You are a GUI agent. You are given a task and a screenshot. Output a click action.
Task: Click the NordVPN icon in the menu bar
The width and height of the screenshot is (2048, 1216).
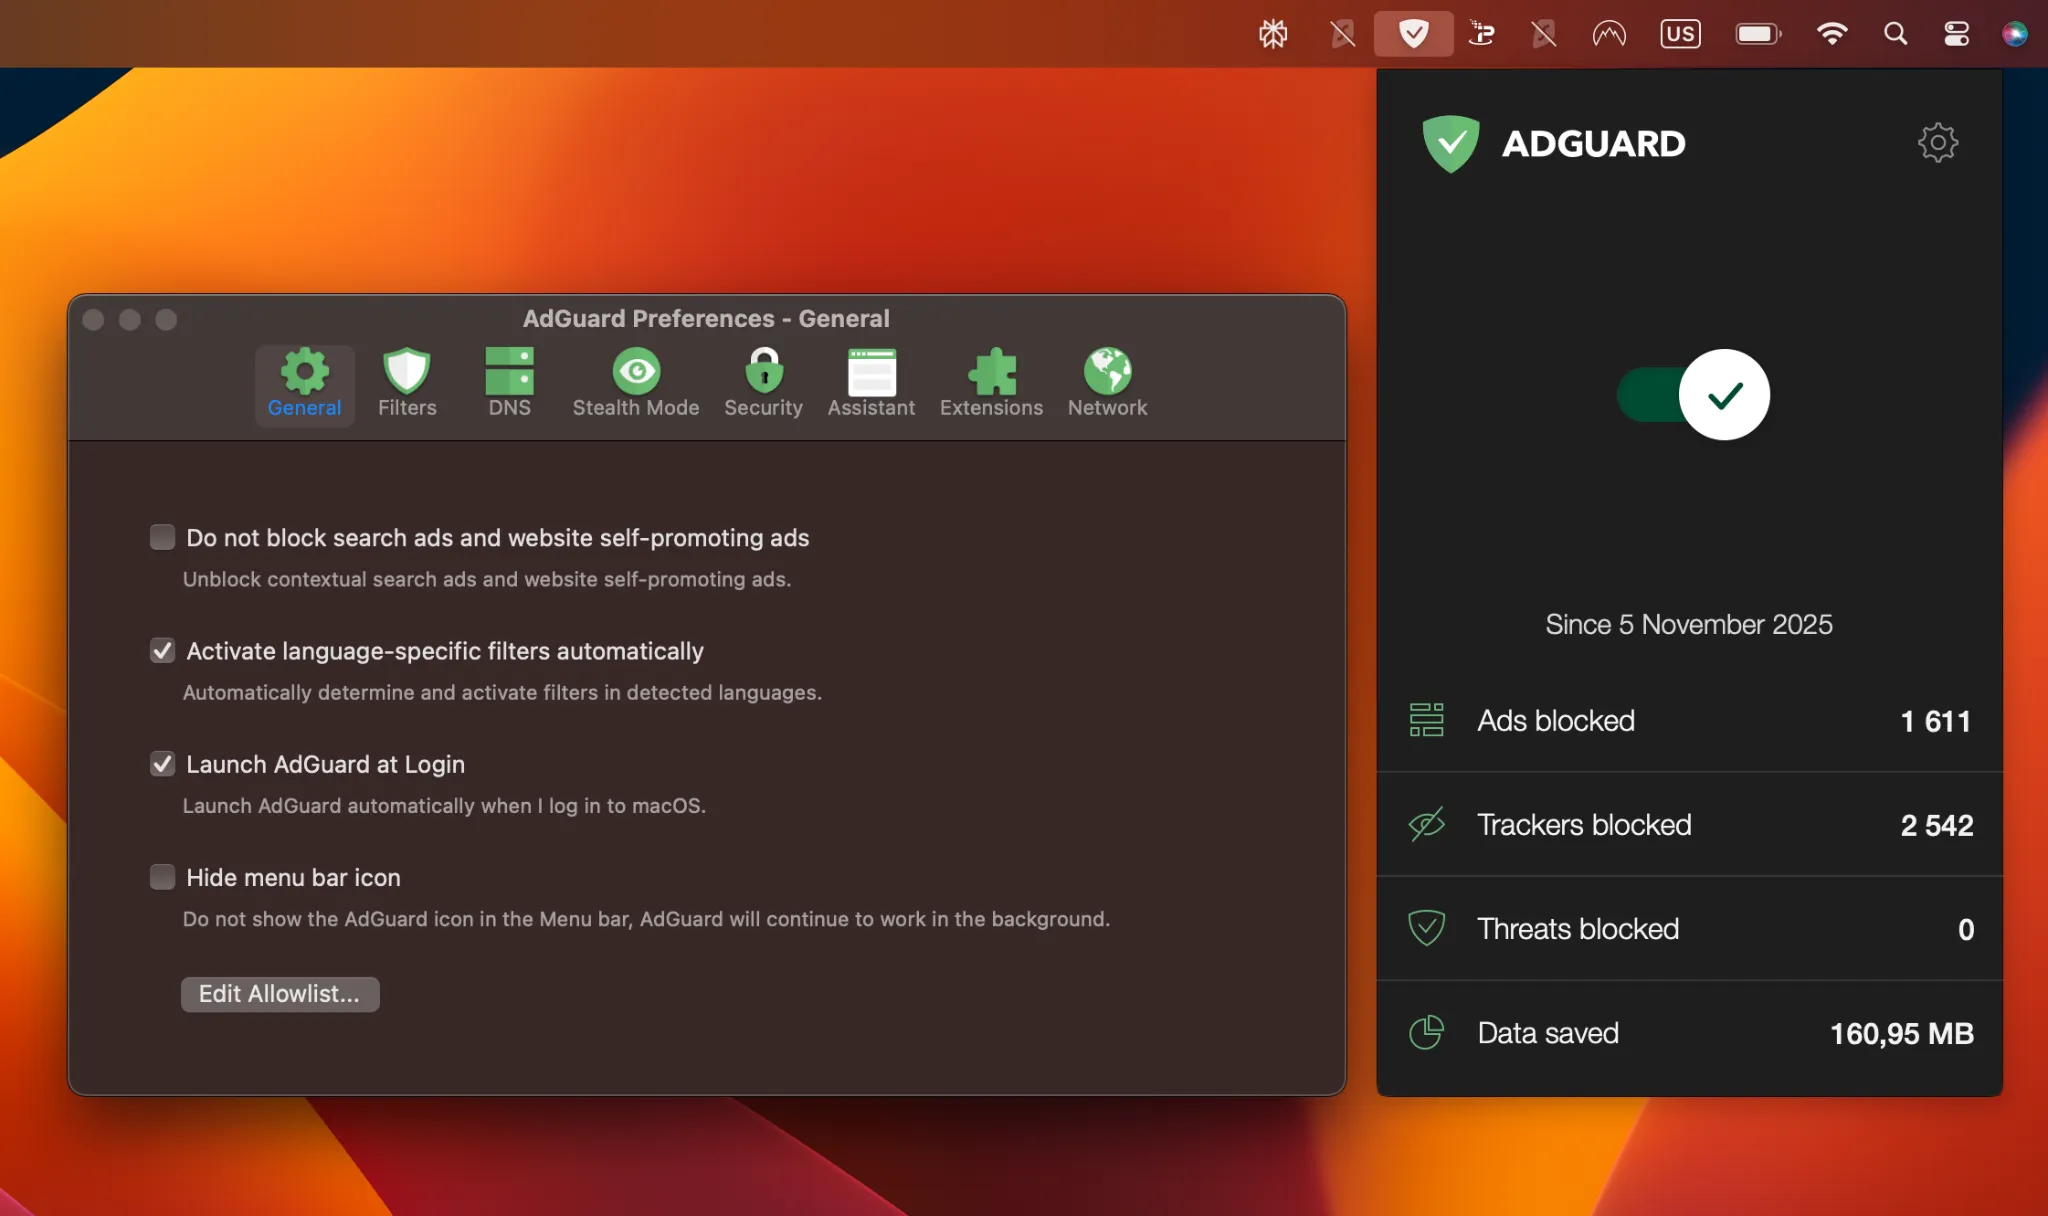[1610, 33]
